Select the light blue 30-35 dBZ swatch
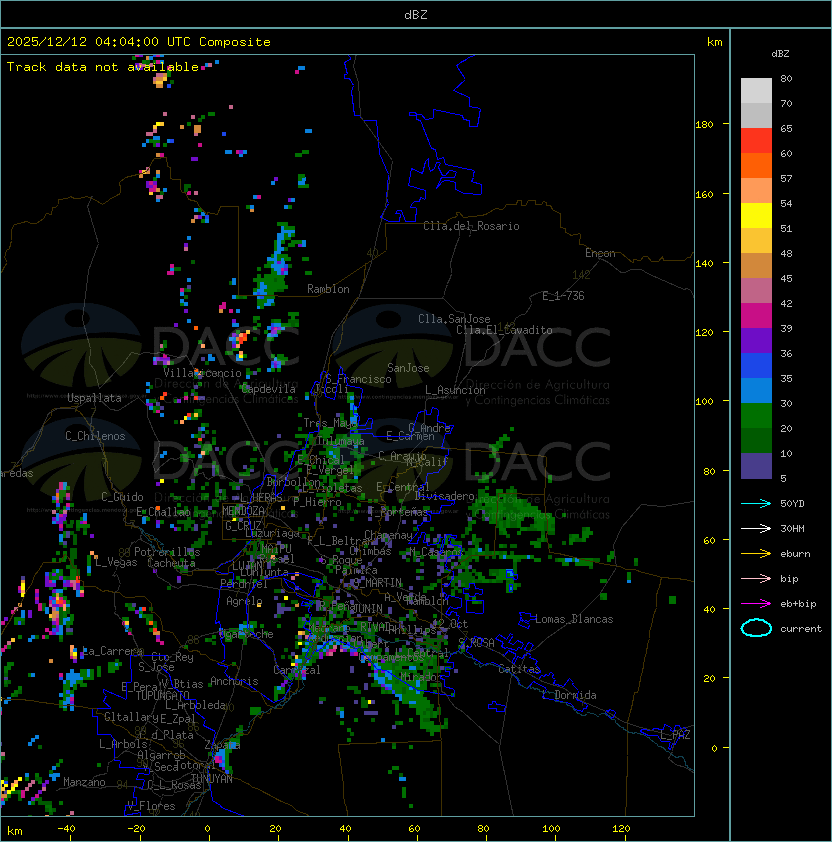Viewport: 832px width, 842px height. 756,390
